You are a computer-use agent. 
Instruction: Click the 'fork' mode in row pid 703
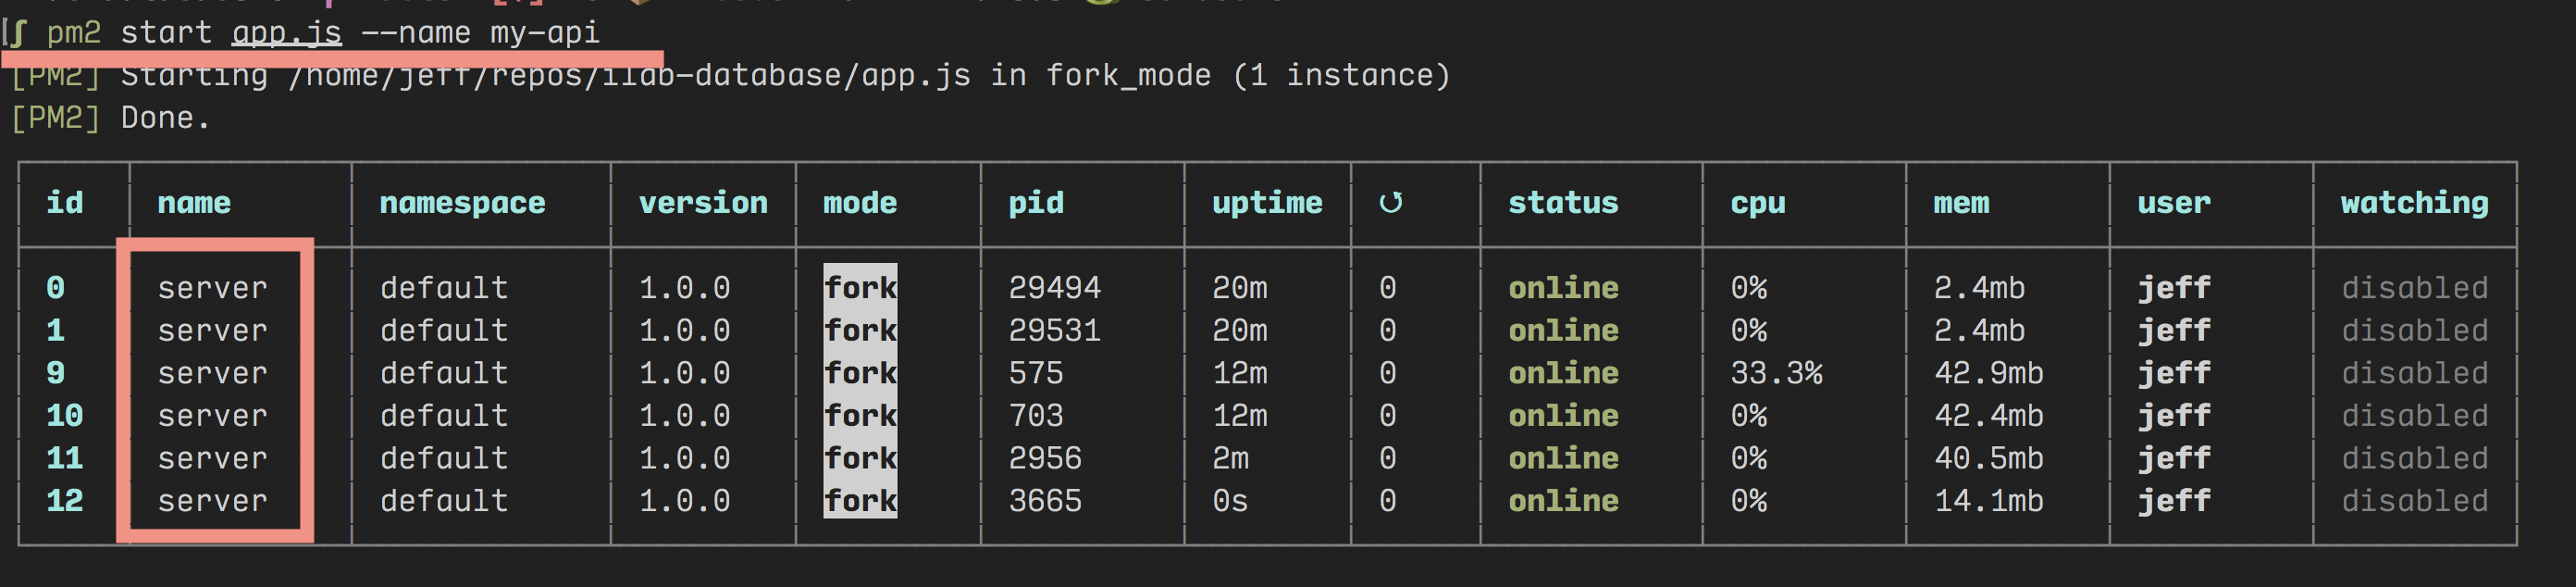(860, 416)
